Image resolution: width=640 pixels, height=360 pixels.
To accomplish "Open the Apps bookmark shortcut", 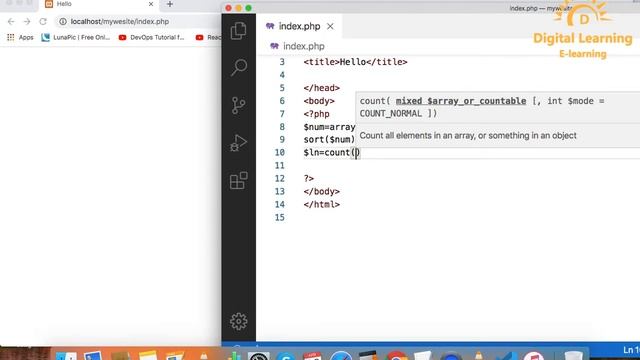I will [20, 37].
